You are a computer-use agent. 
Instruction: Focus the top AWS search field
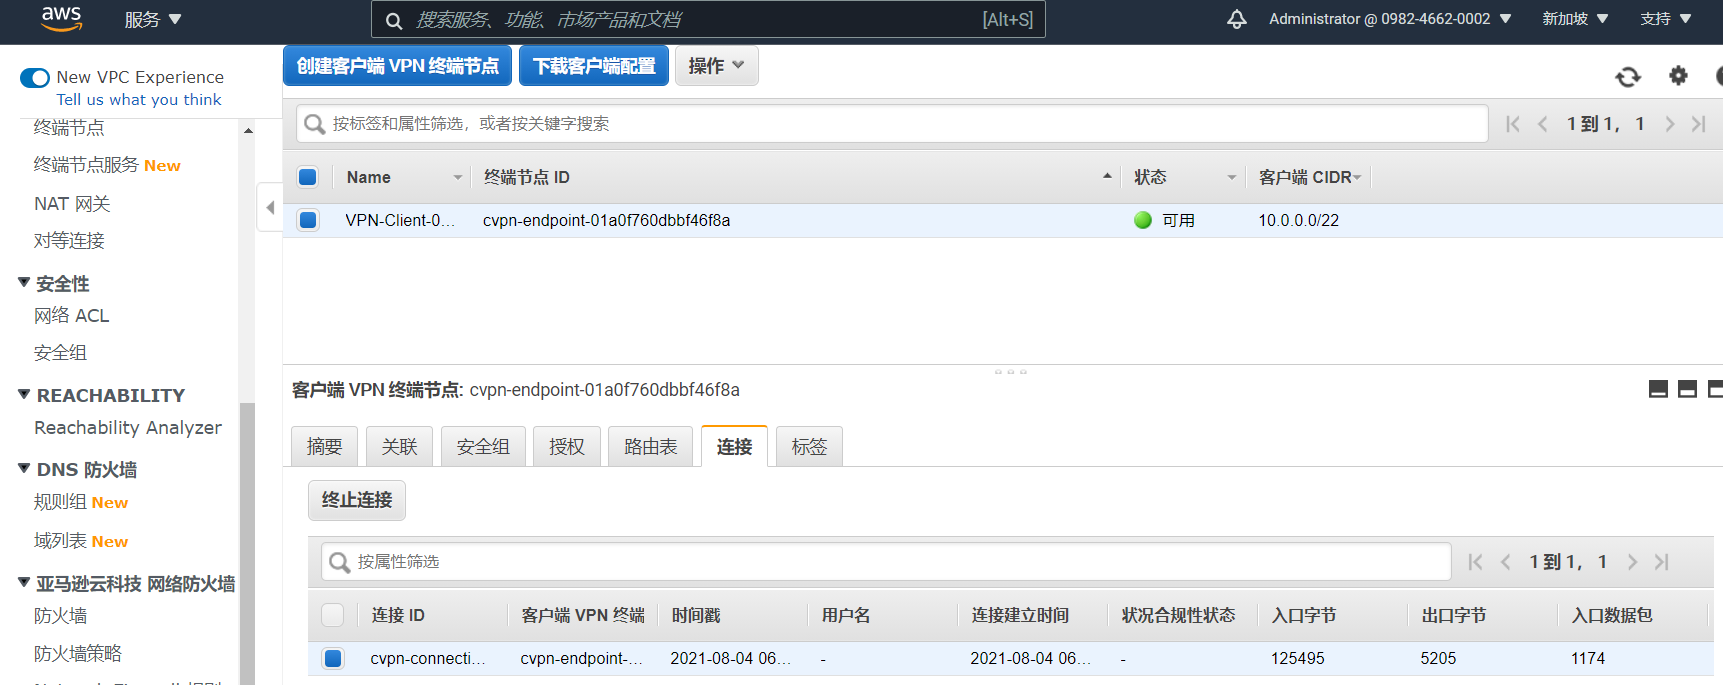708,20
